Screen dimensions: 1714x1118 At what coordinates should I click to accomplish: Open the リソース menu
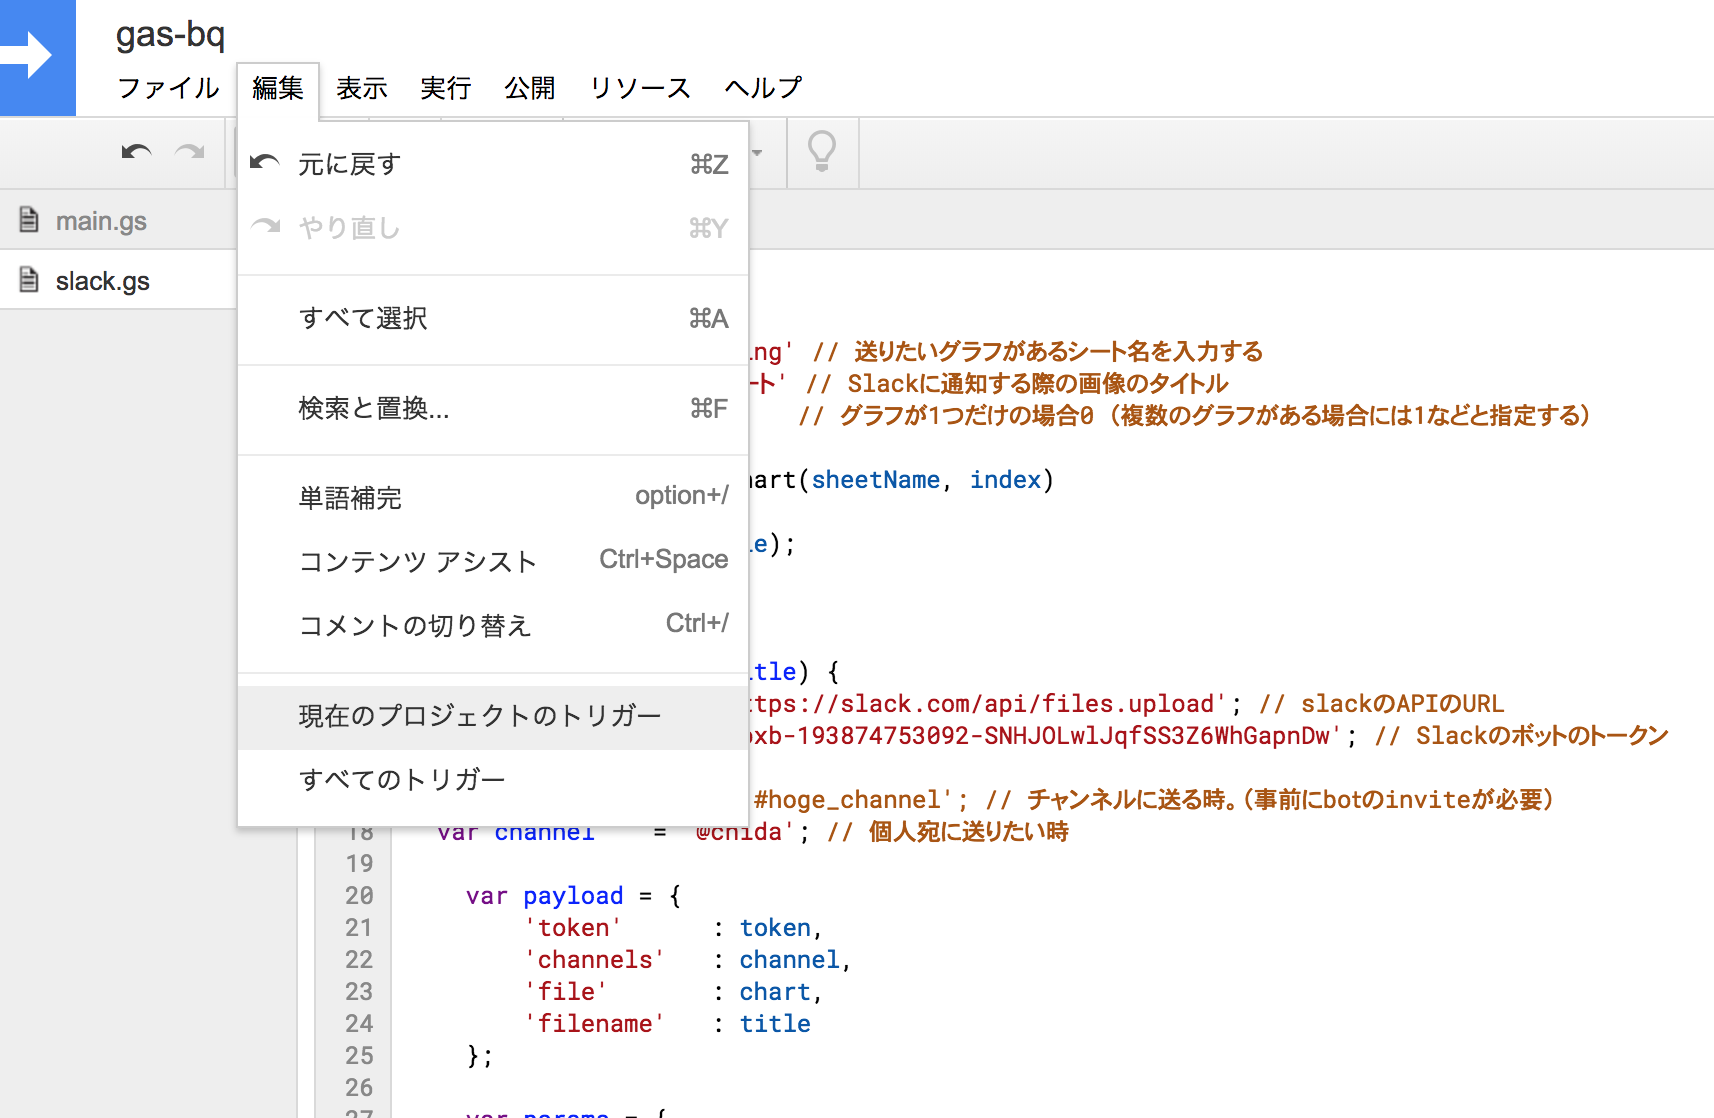tap(640, 88)
